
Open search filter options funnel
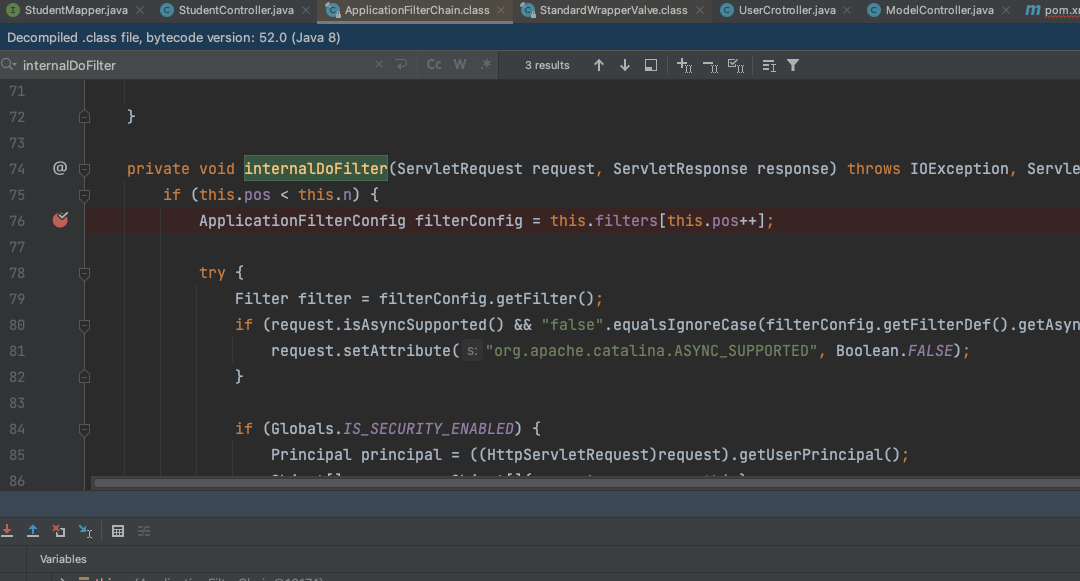coord(793,65)
